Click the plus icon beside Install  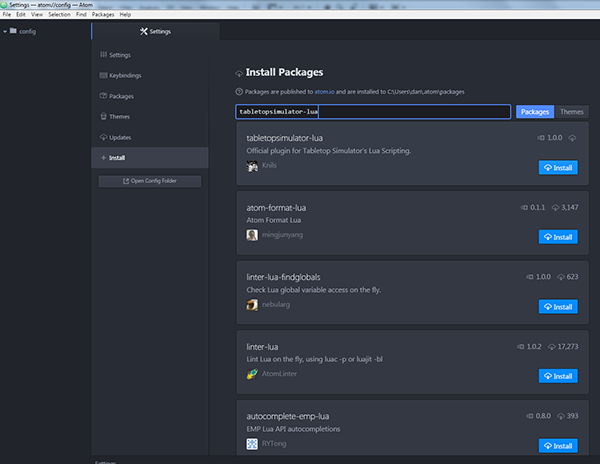click(x=103, y=158)
